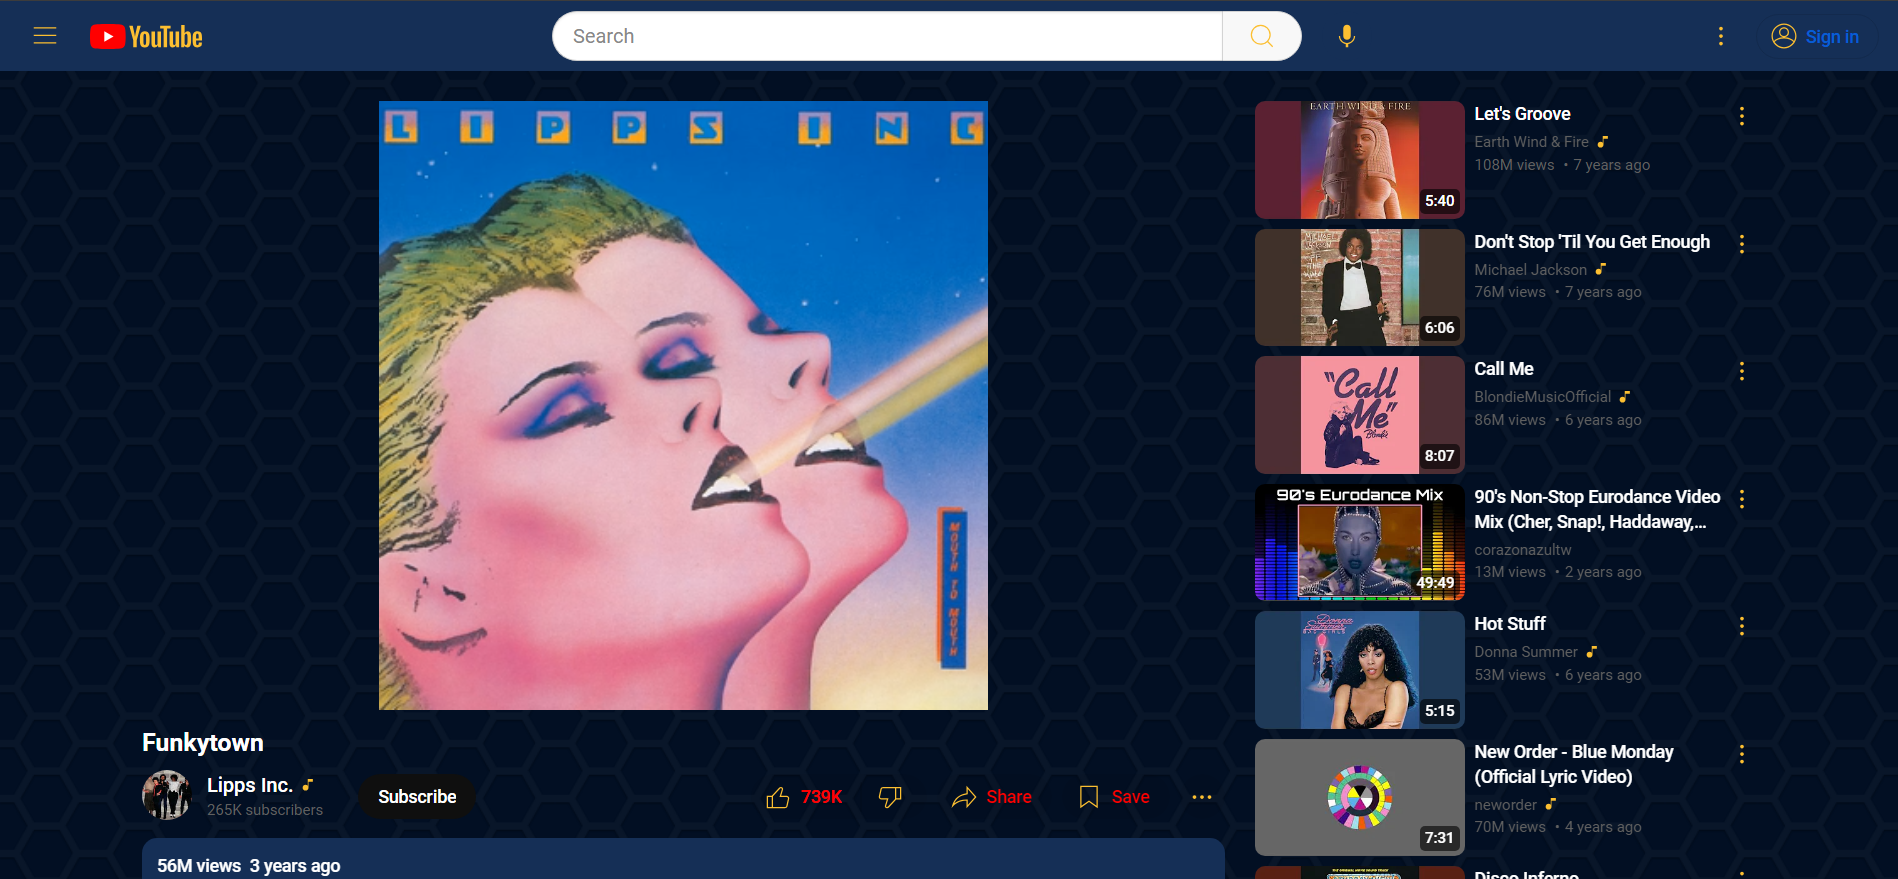Open Don't Stop 'Til You Get Enough thumbnail

point(1360,287)
